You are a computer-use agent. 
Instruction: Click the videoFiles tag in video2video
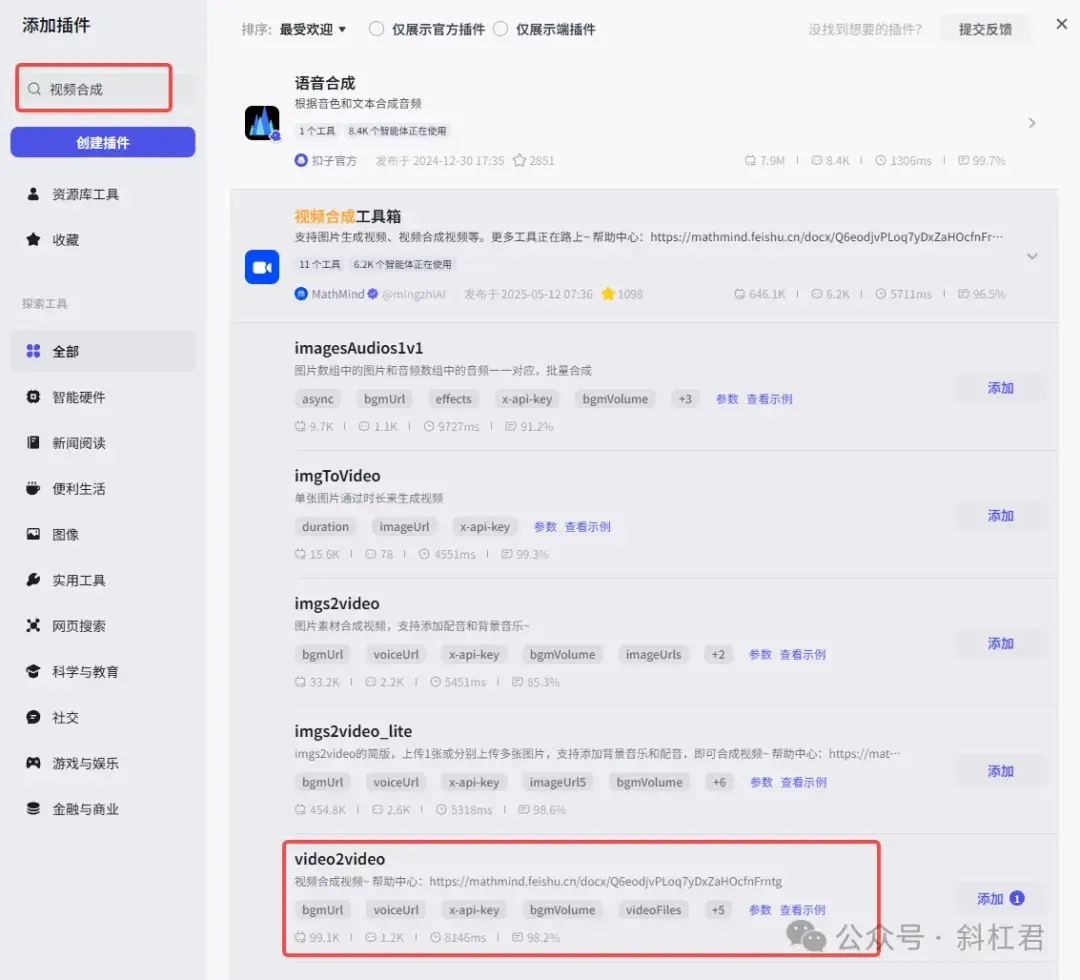coord(653,910)
